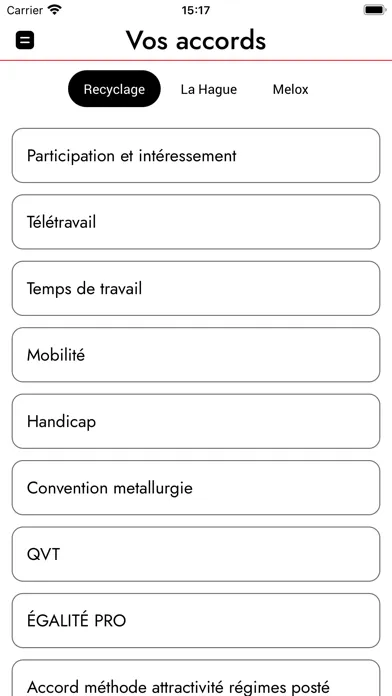This screenshot has width=392, height=696.
Task: Open the QVT accord
Action: pos(196,554)
